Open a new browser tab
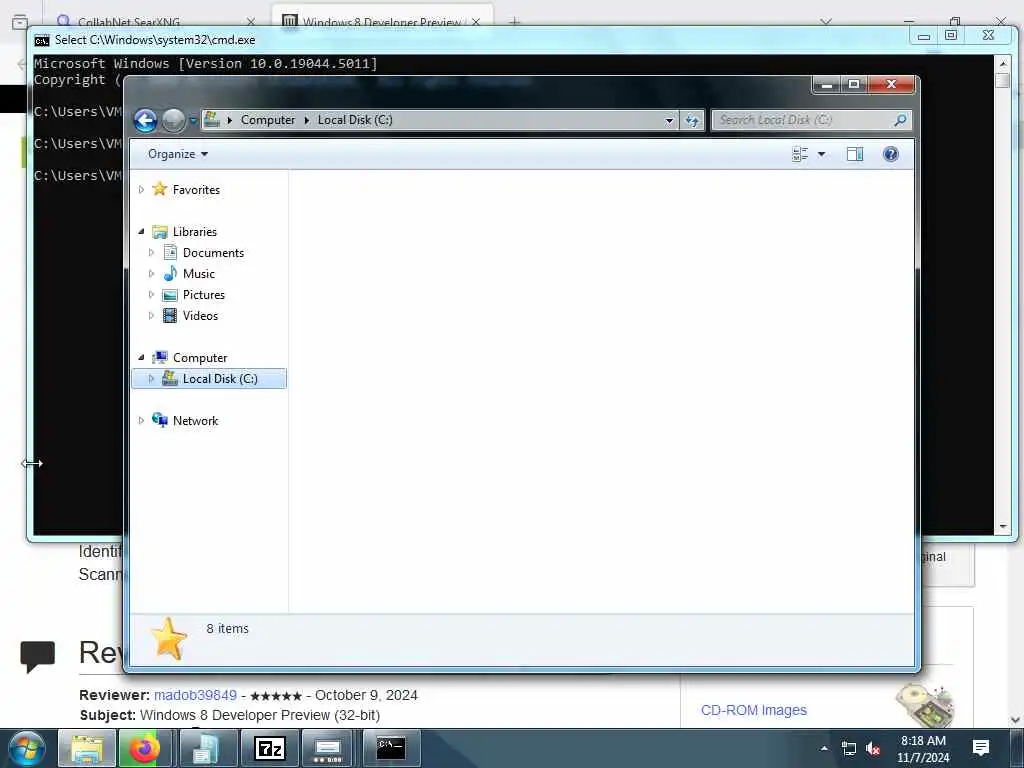The width and height of the screenshot is (1024, 768). coord(515,22)
